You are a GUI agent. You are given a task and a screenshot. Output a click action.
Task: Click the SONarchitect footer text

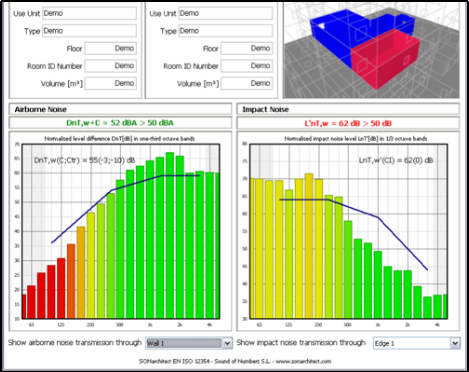235,361
